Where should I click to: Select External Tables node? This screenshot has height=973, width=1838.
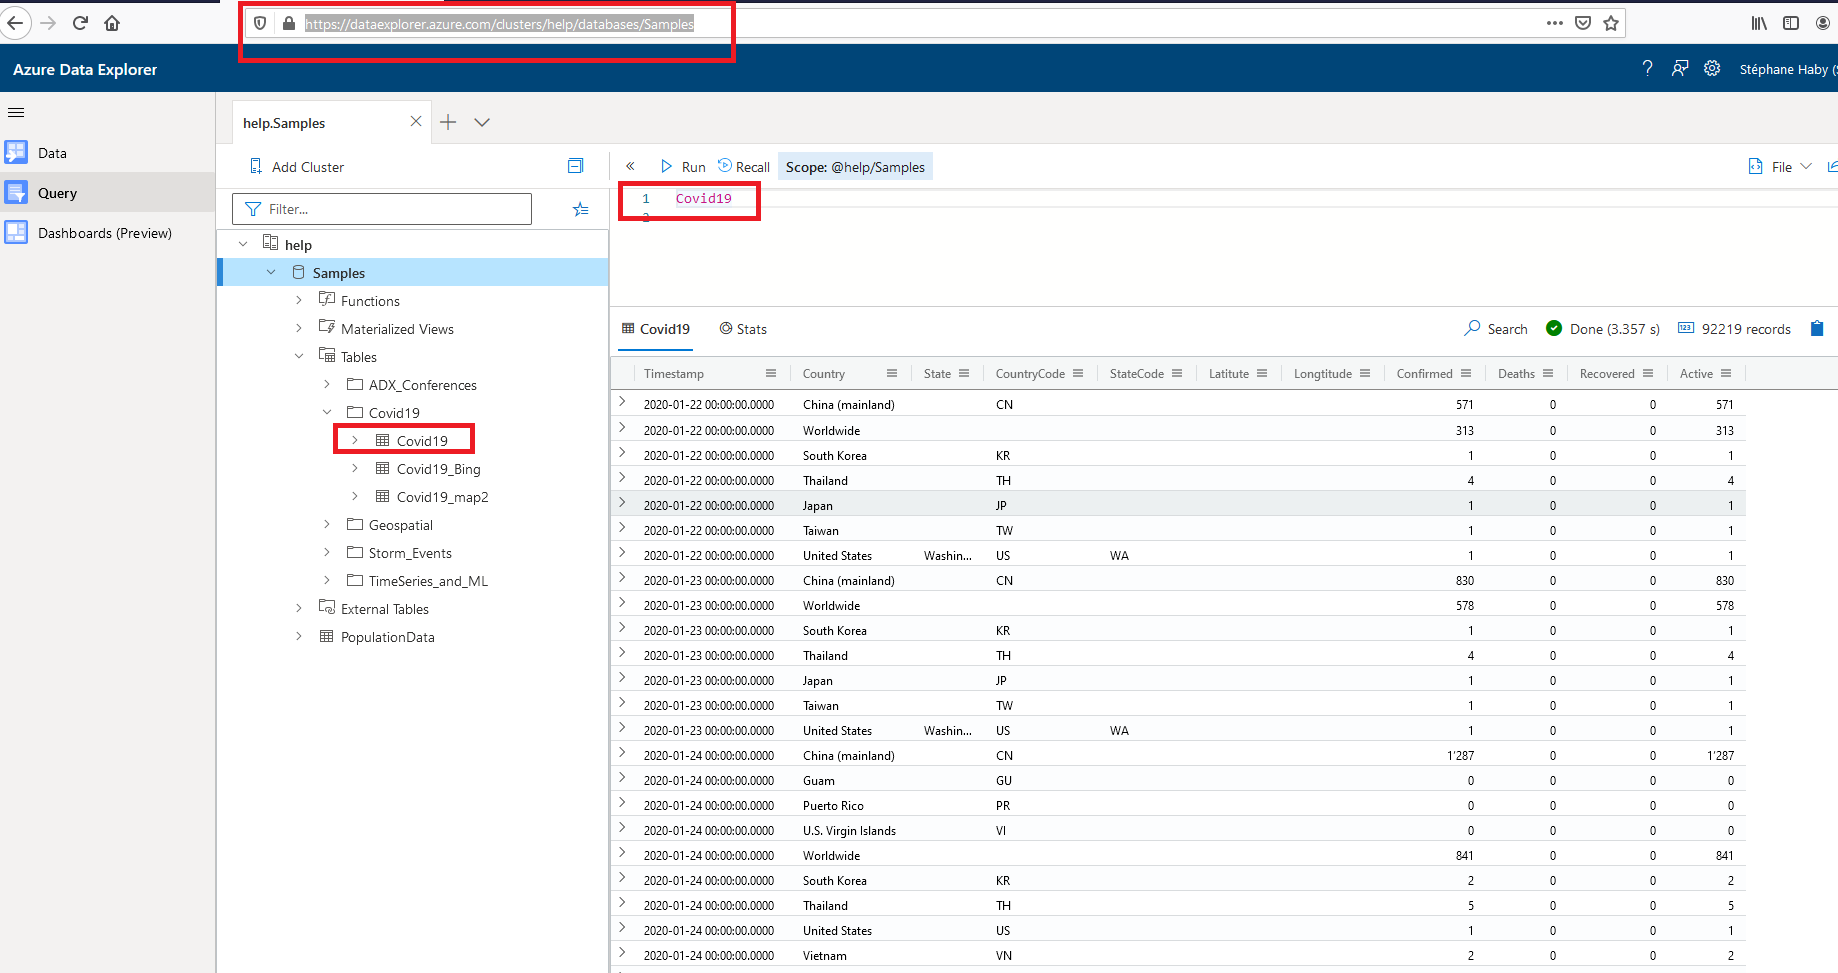point(385,609)
